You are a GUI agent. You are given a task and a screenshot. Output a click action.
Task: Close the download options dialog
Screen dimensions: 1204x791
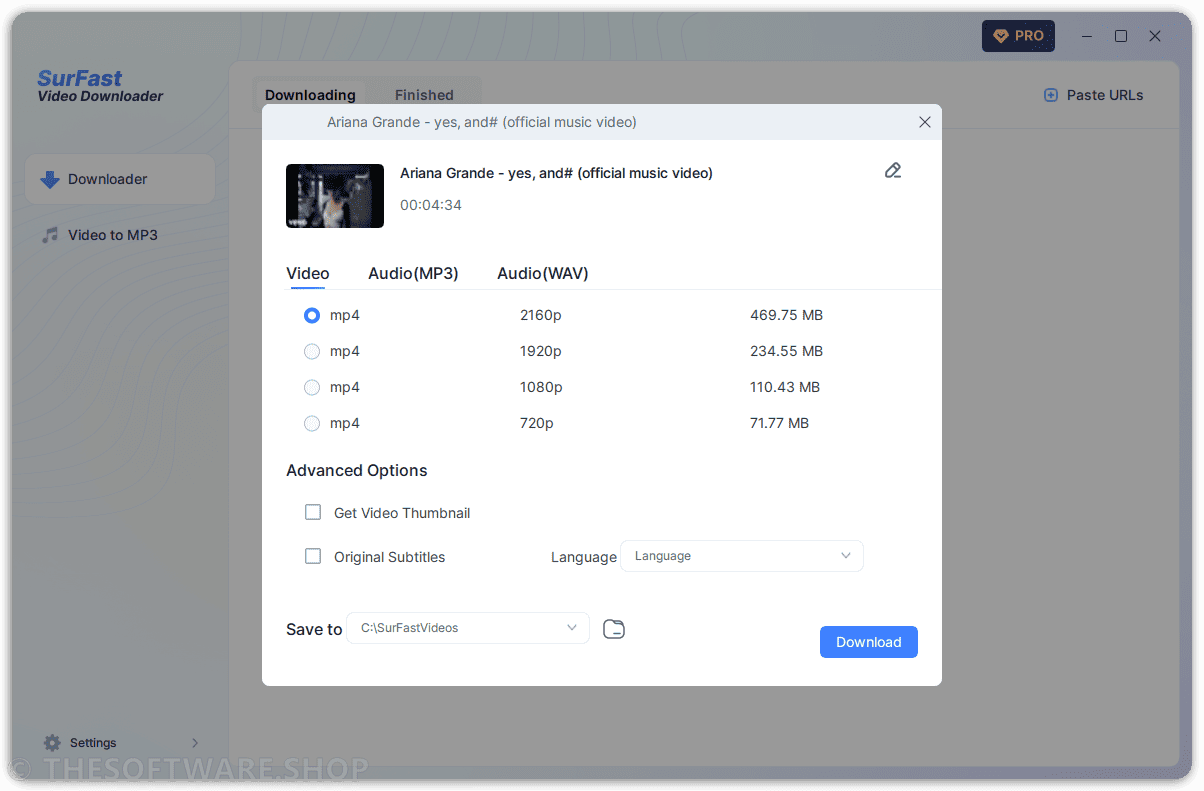click(924, 122)
